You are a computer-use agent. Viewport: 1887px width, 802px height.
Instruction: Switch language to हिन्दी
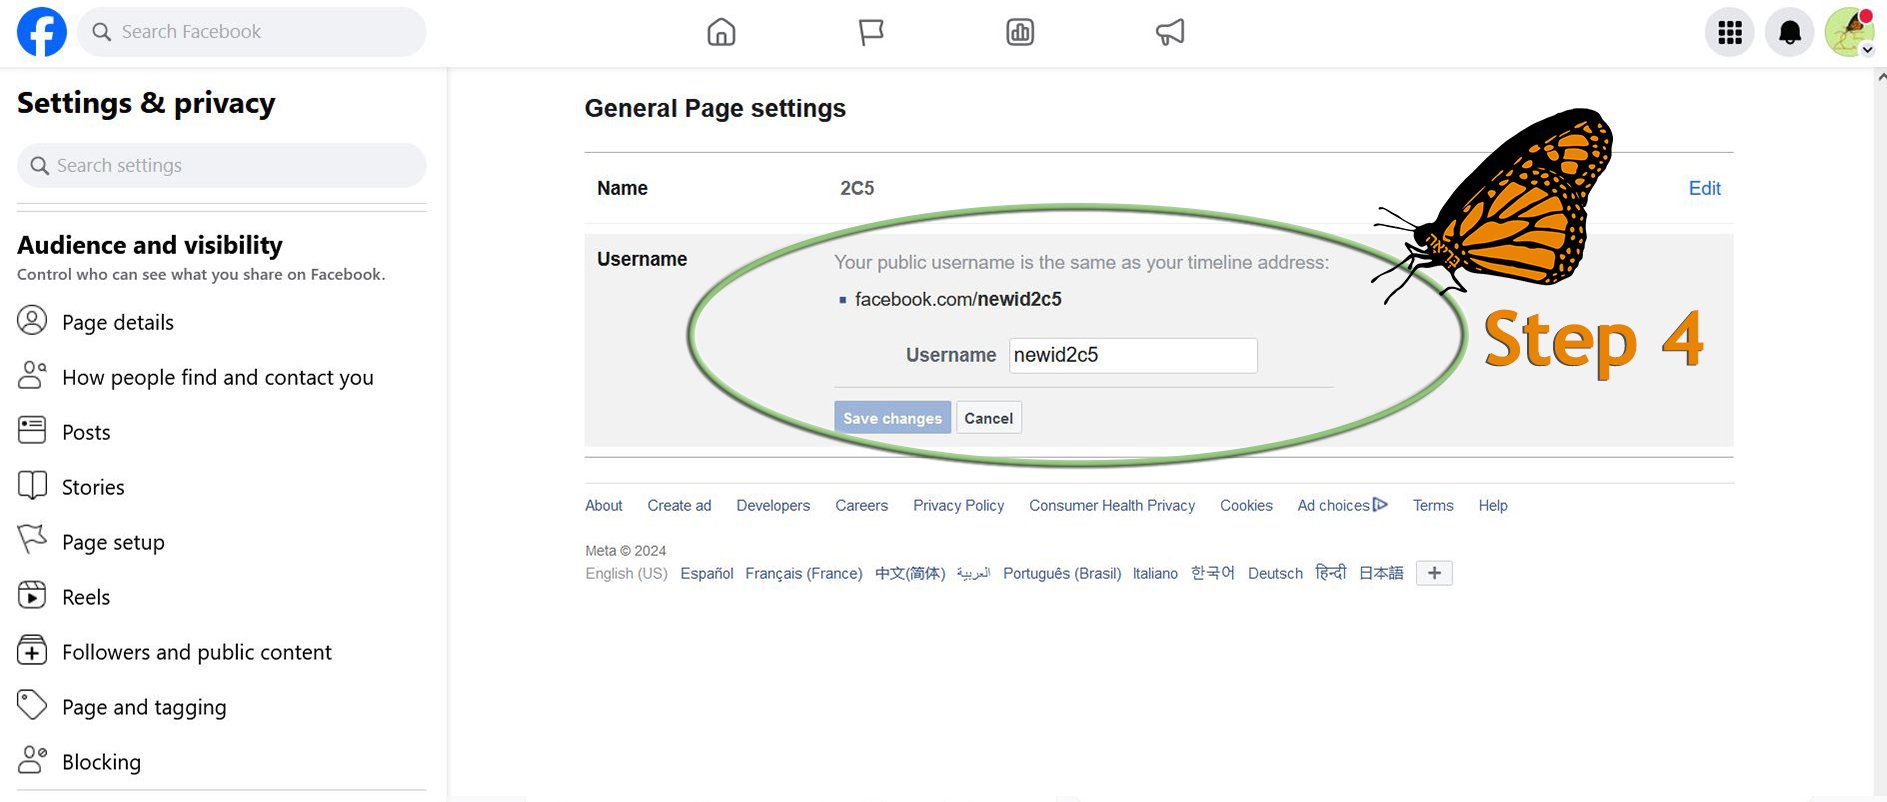[1331, 573]
